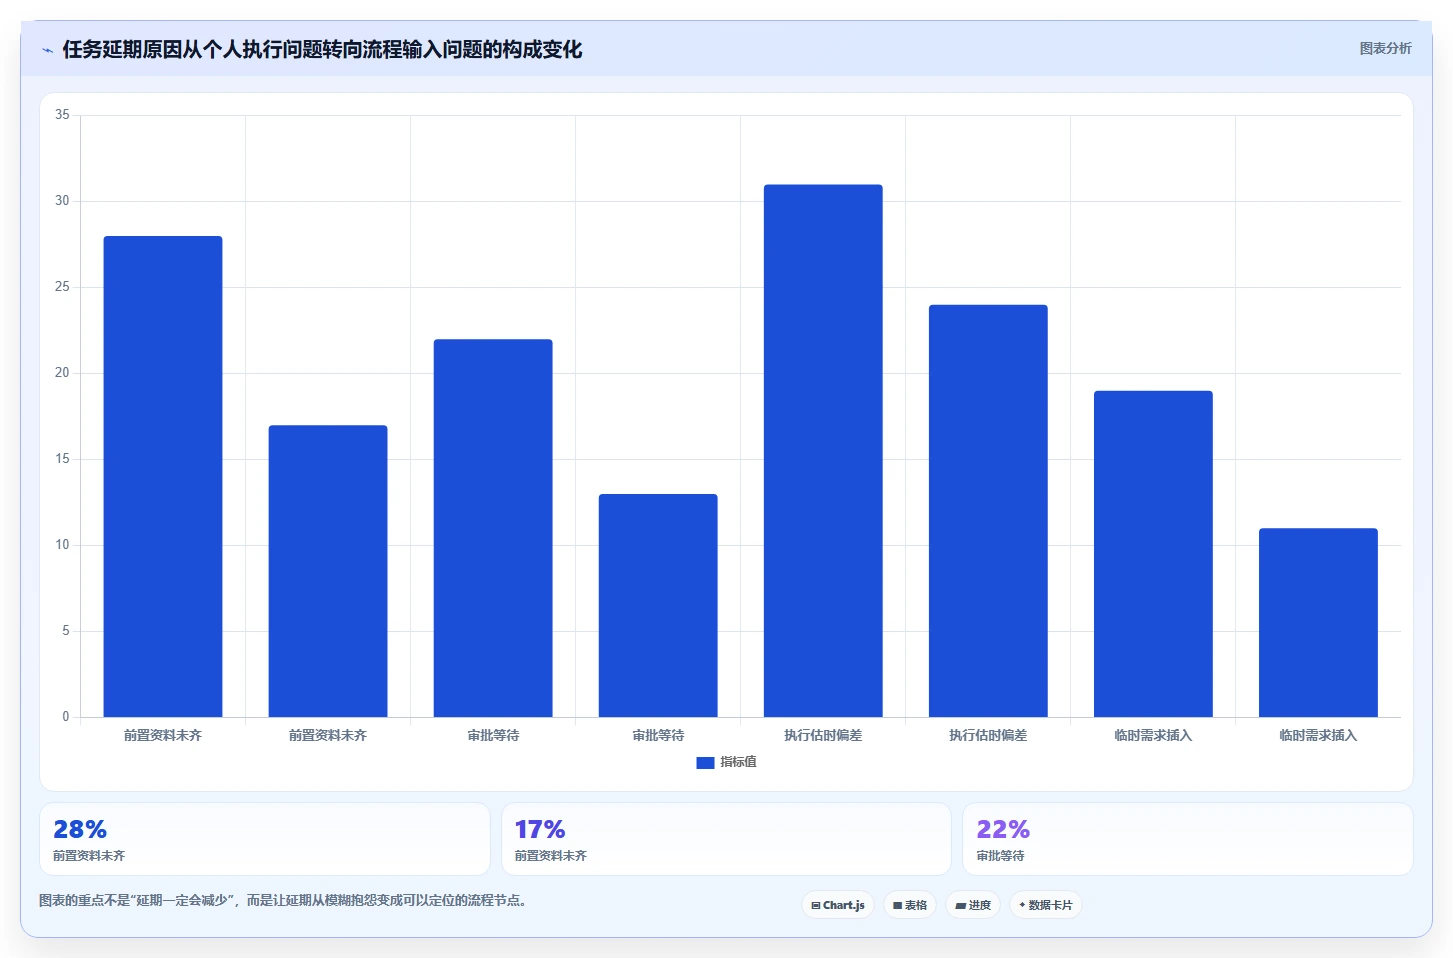Click the footer note starting 图表的重点不是
1453x958 pixels.
[283, 900]
